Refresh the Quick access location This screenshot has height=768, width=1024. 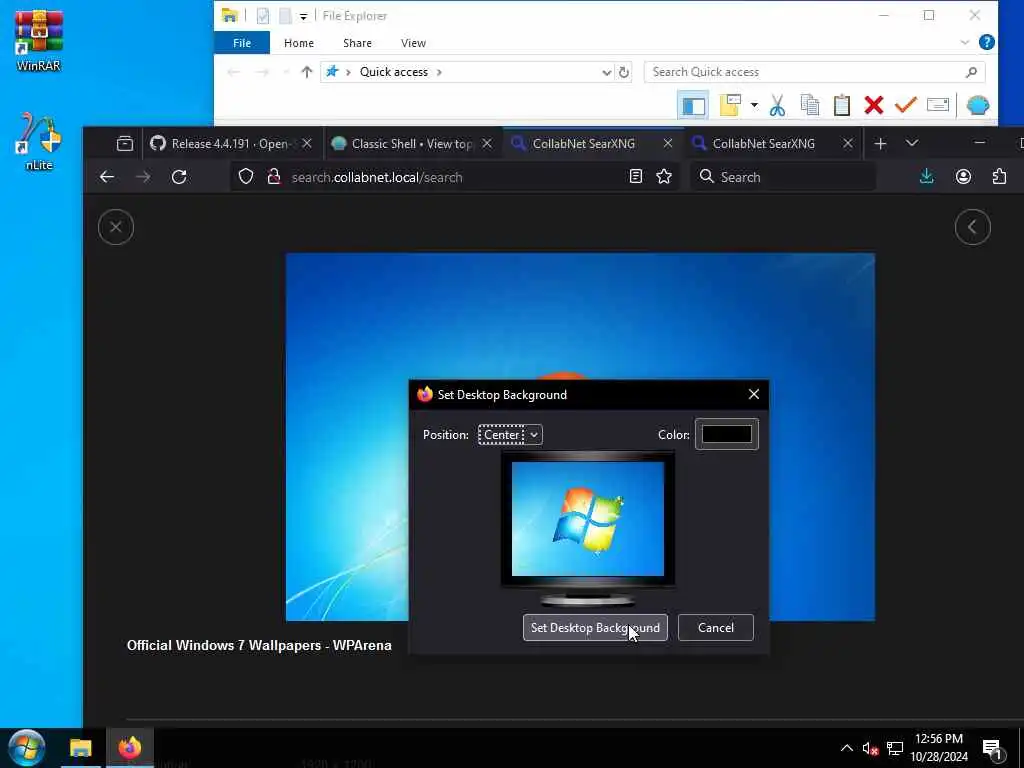click(x=624, y=72)
